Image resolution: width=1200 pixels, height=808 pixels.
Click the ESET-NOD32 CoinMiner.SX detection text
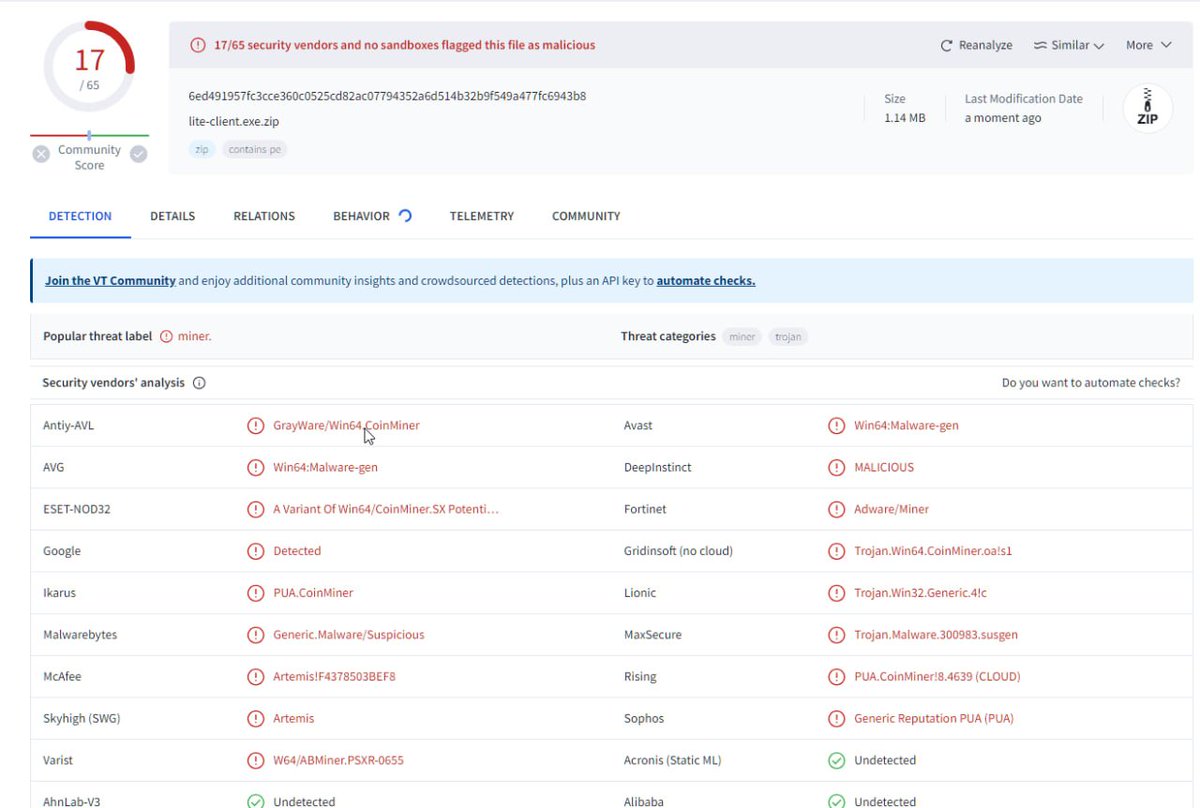(386, 510)
